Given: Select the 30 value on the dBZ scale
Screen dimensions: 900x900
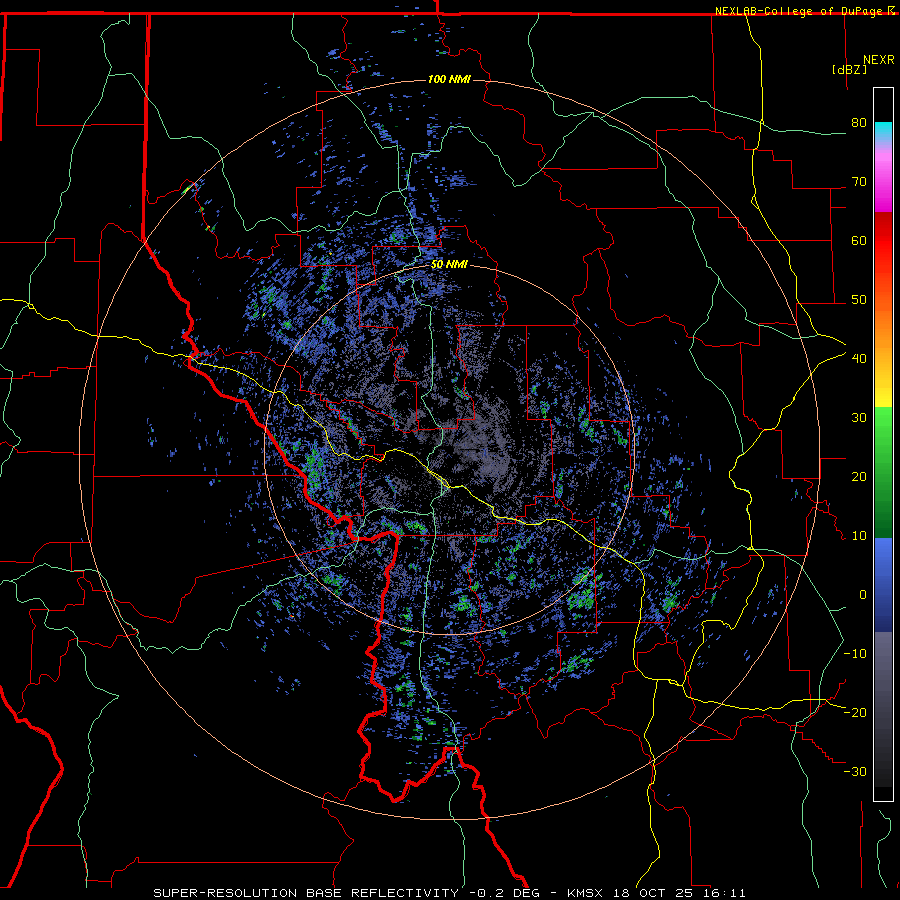Looking at the screenshot, I should click(859, 418).
